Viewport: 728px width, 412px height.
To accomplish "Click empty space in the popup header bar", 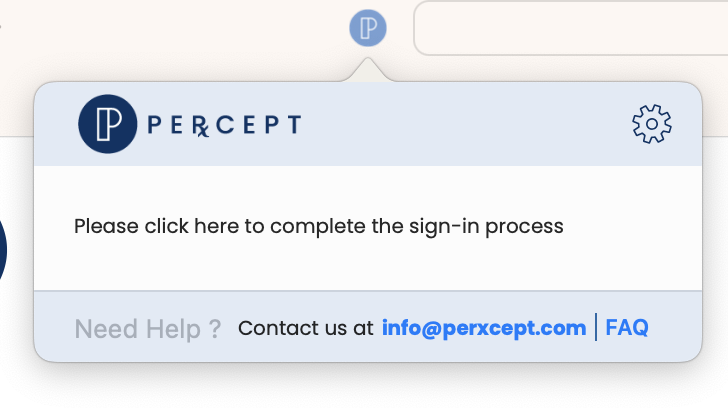I will coord(464,124).
